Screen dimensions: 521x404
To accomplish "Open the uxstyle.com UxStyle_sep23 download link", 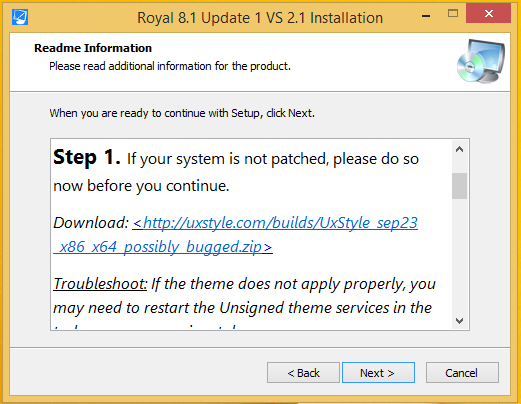I will (x=275, y=223).
